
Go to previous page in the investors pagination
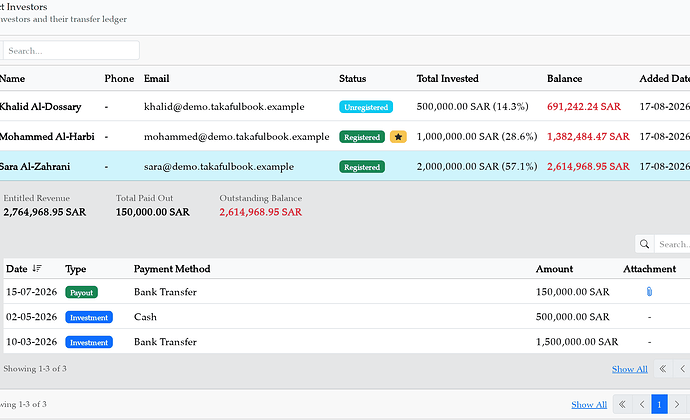(x=642, y=404)
